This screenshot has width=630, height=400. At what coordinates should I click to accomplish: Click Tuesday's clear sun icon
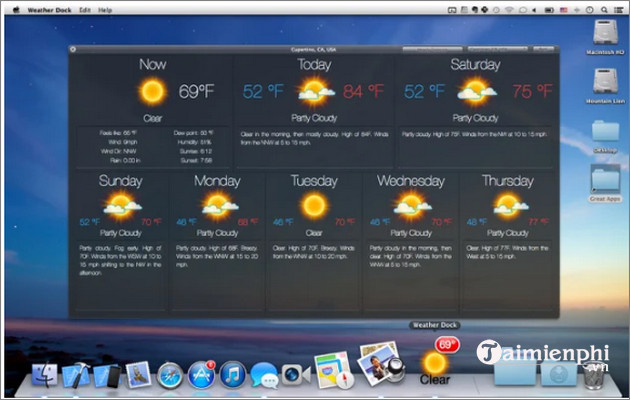[x=314, y=205]
